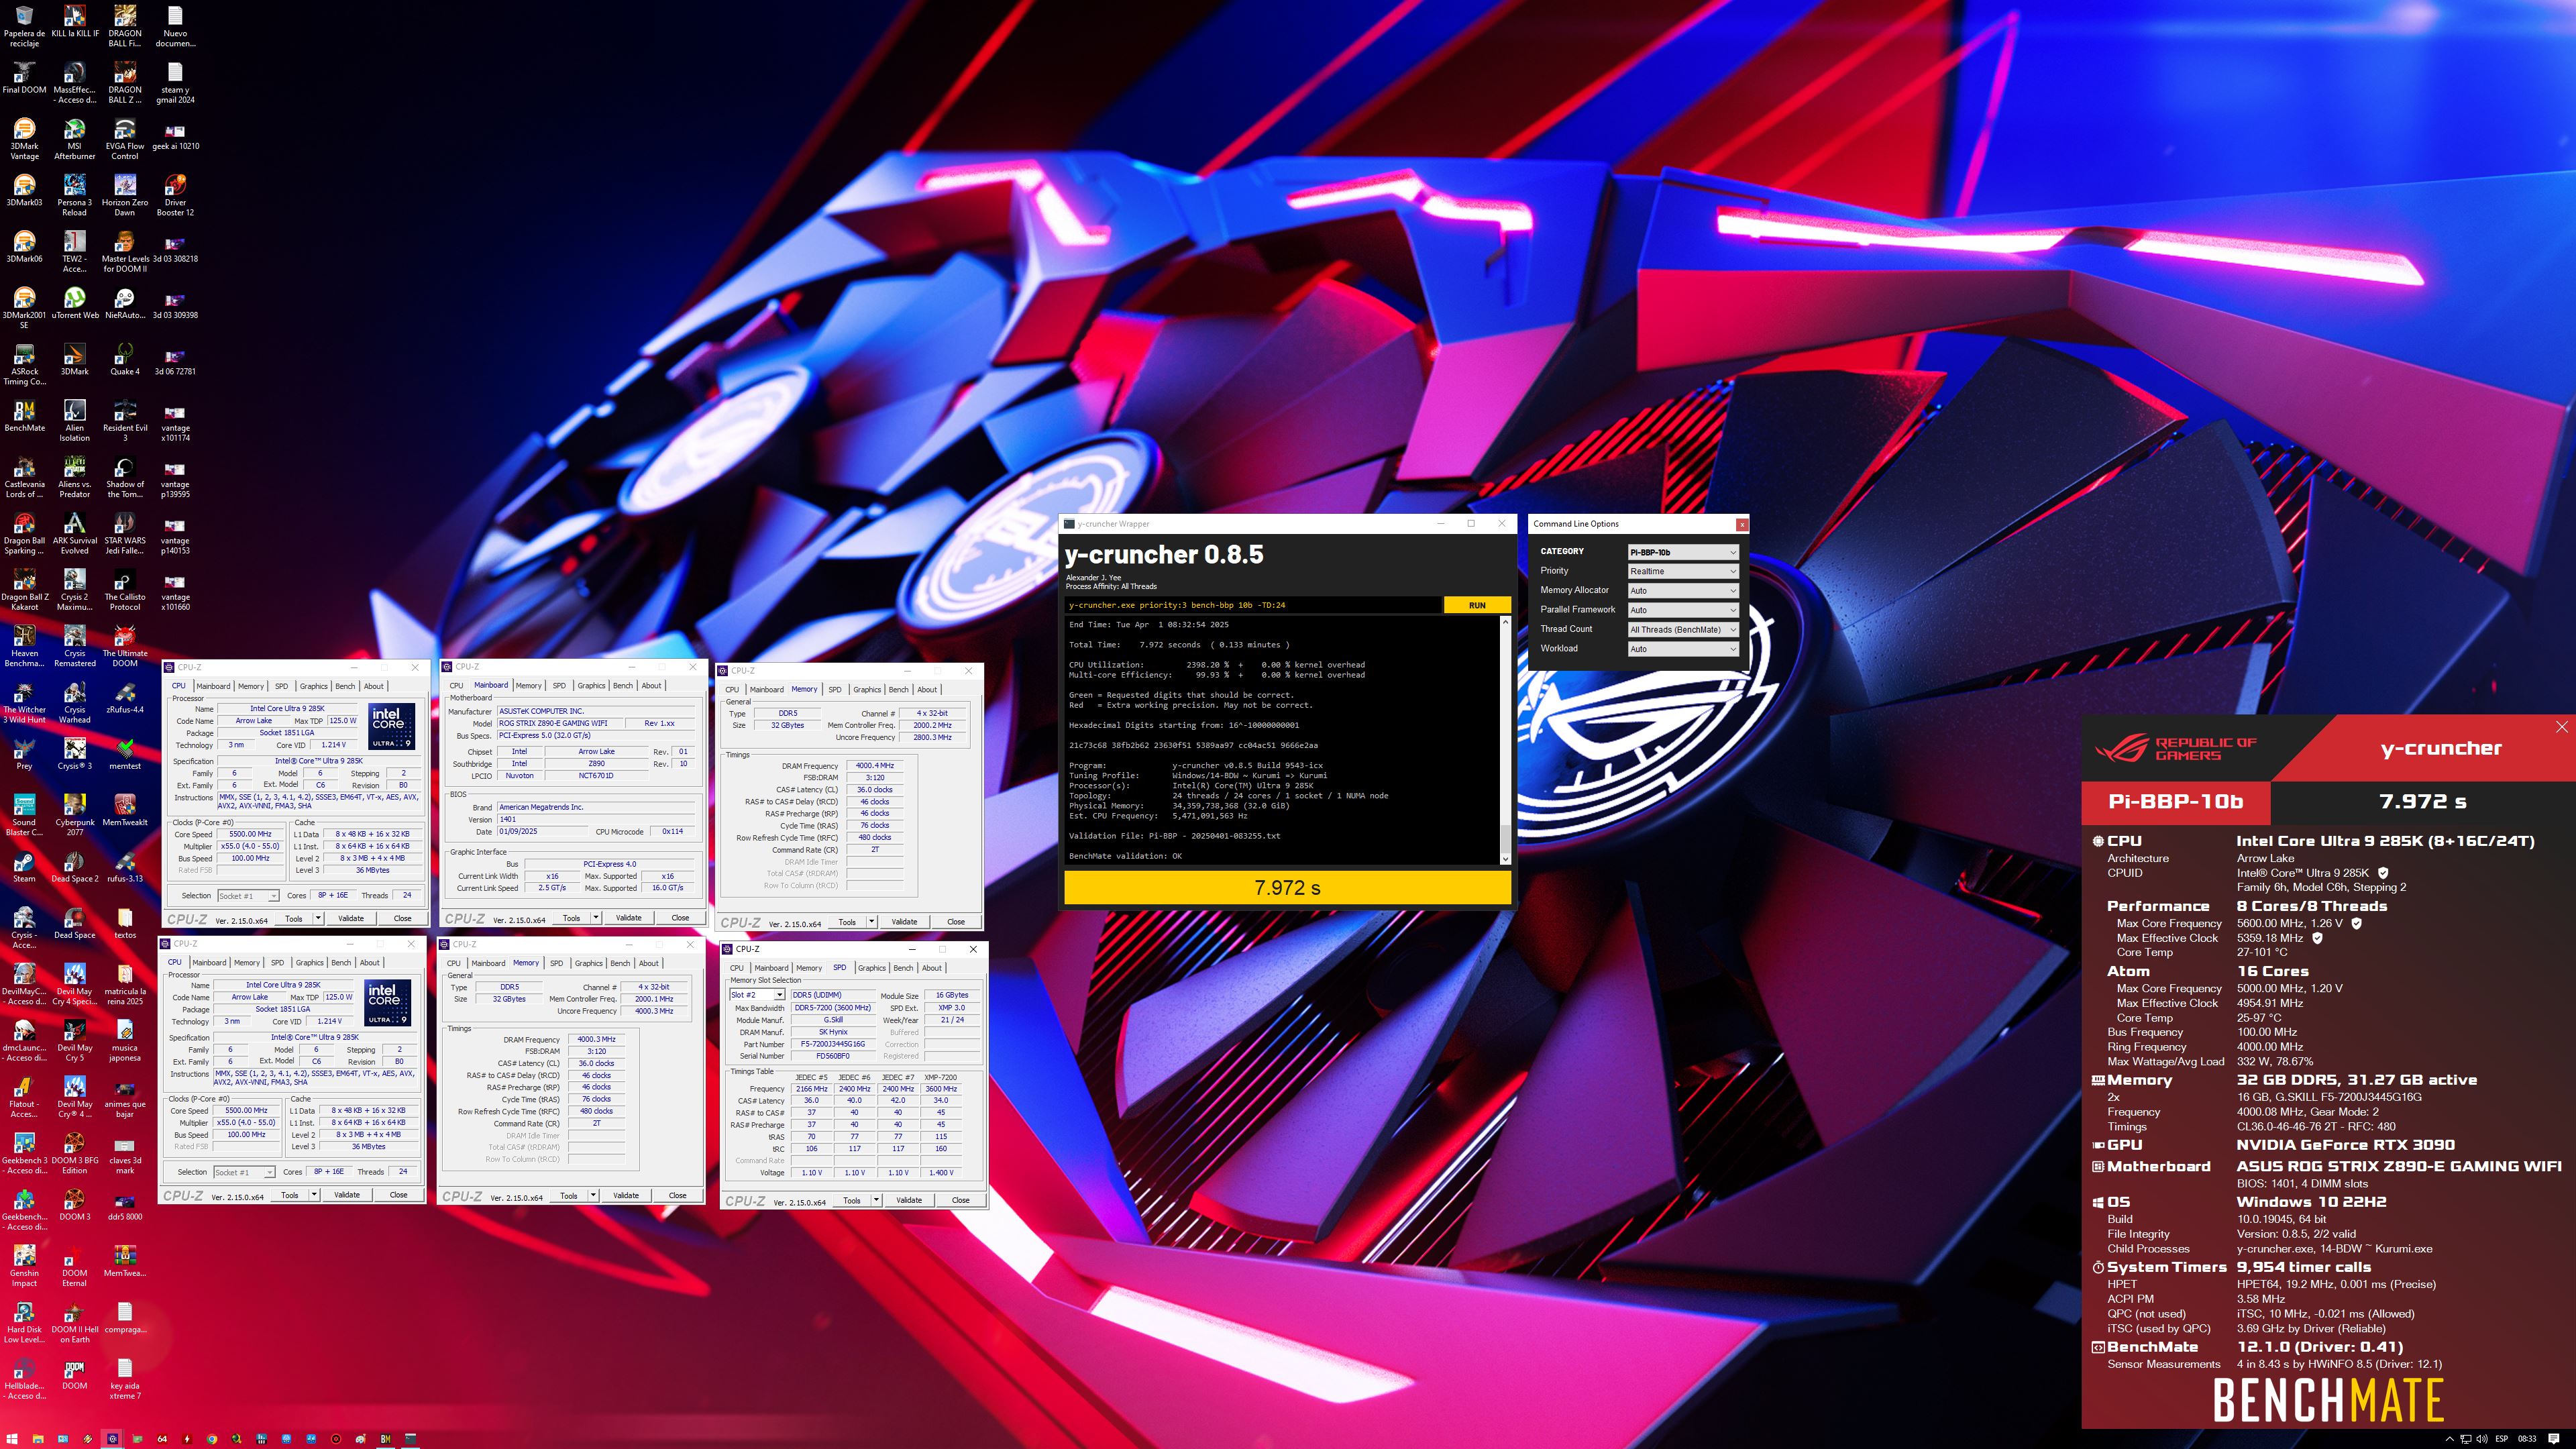
Task: Expand the Workload dropdown
Action: 1683,649
